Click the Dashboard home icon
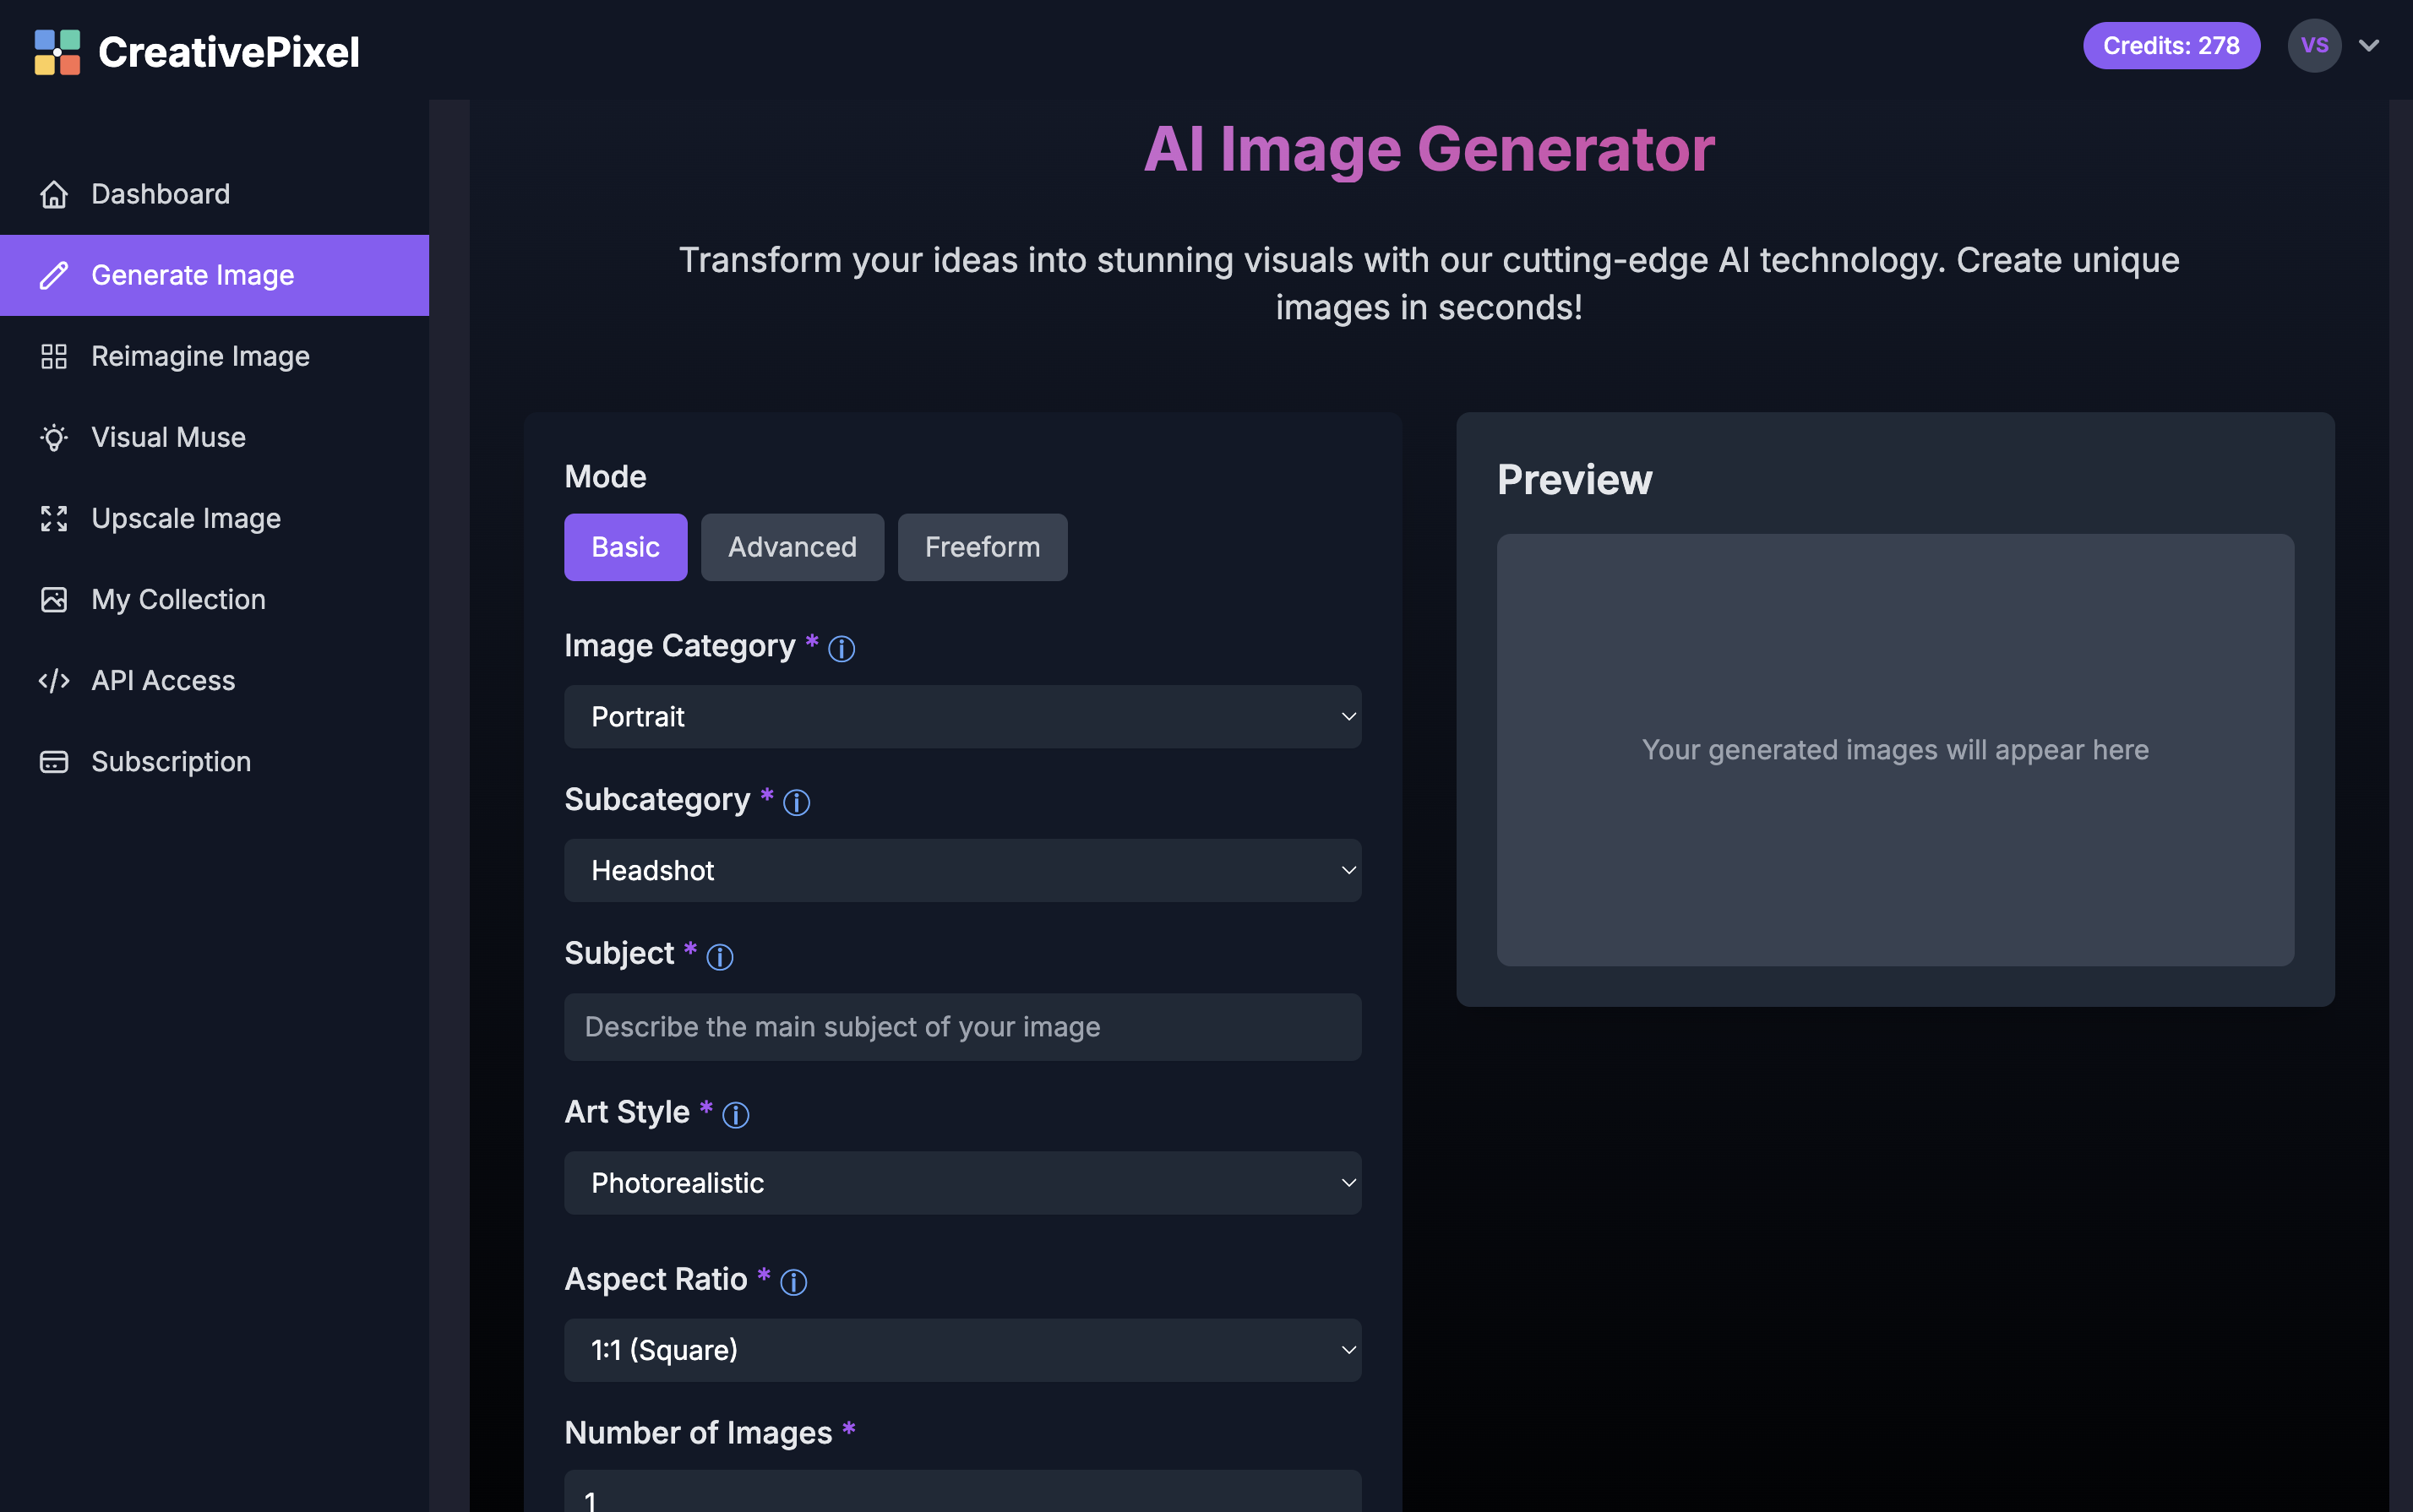2413x1512 pixels. click(54, 194)
